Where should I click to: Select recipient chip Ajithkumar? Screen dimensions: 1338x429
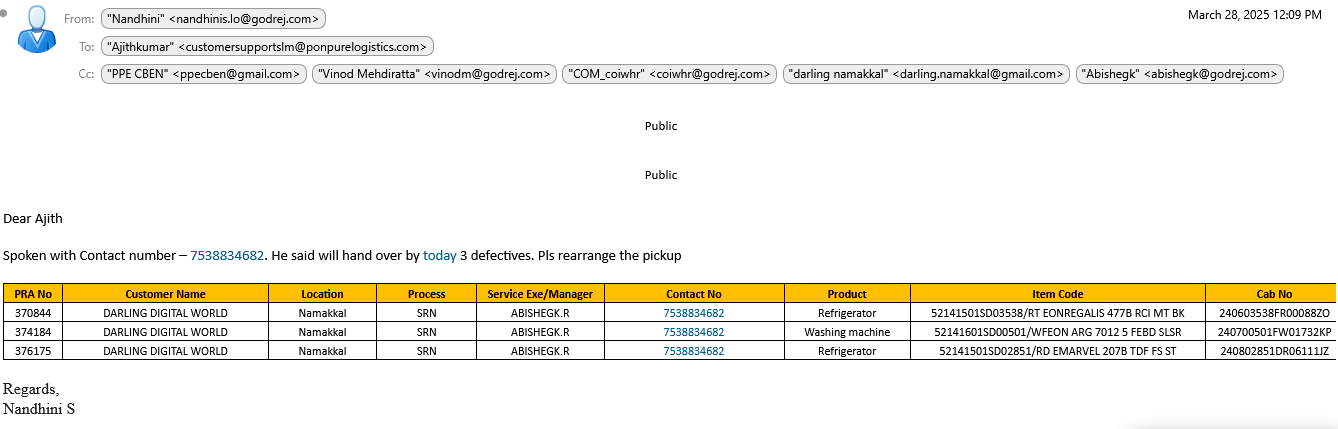pos(267,46)
